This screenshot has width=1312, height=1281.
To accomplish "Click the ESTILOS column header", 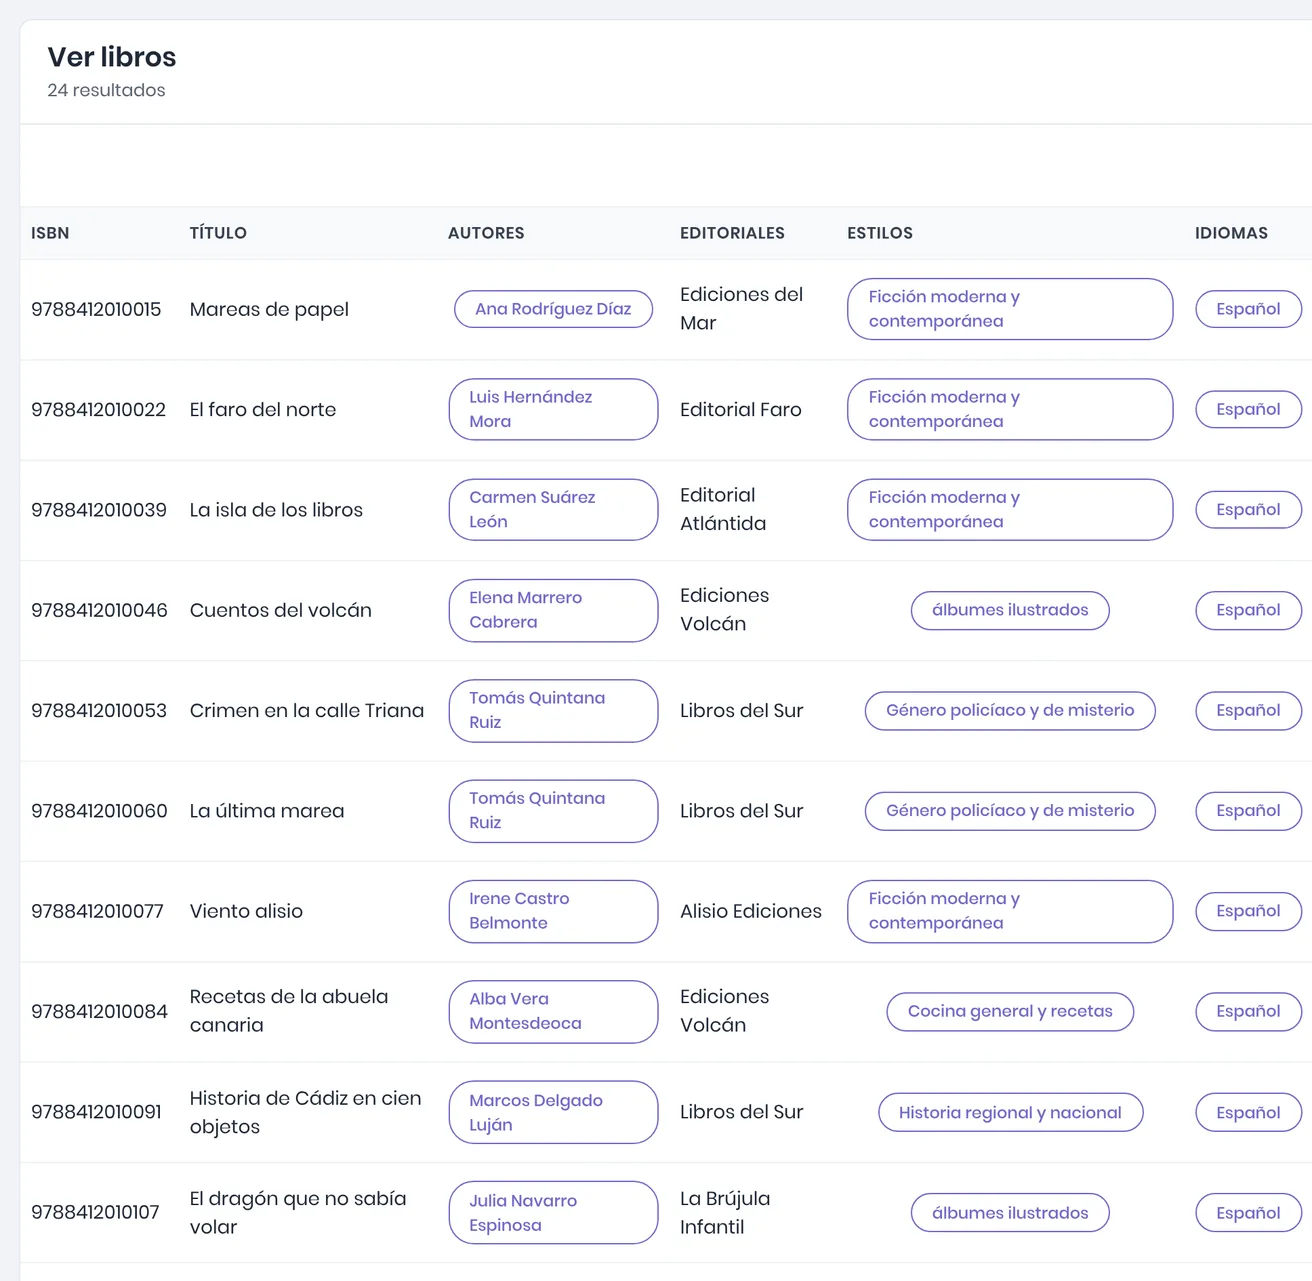I will tap(880, 233).
